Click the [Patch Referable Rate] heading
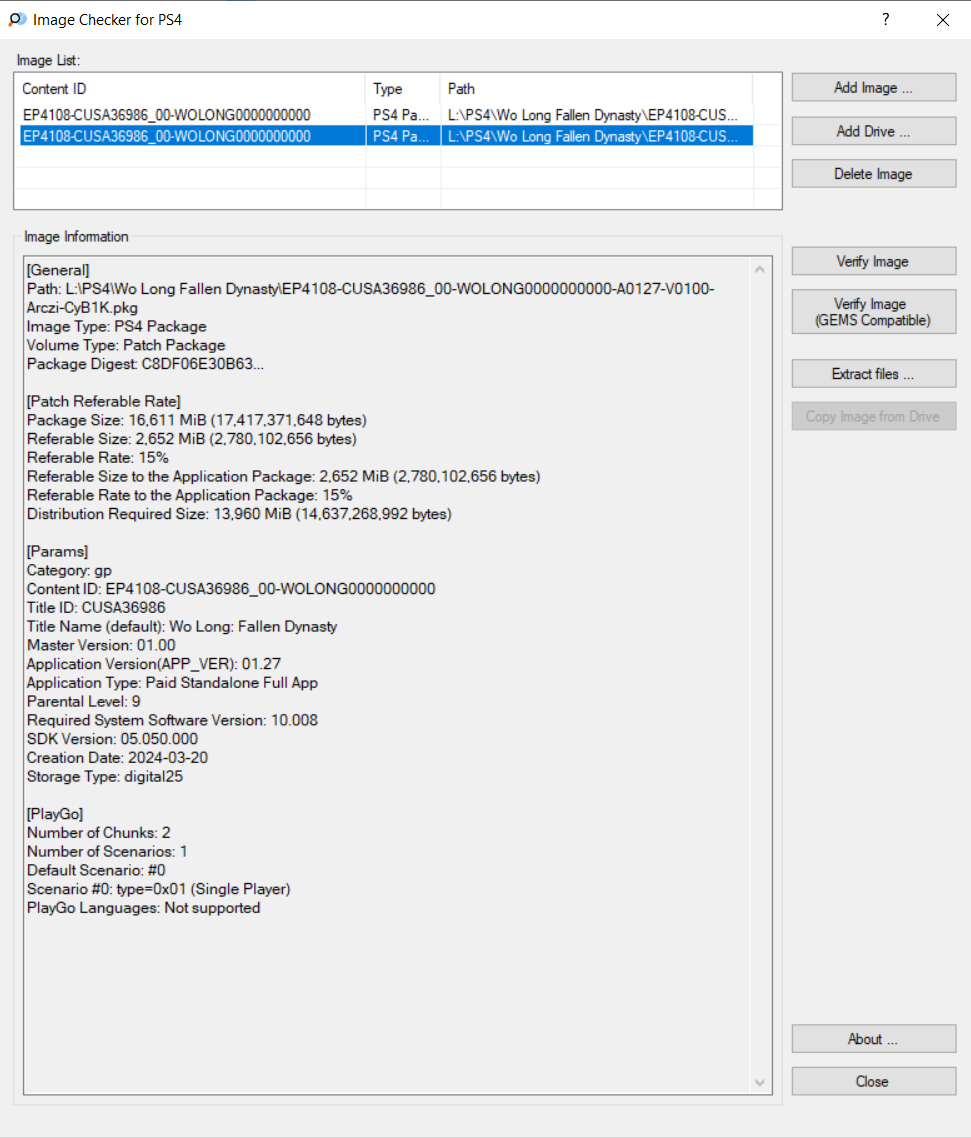The image size is (971, 1138). click(104, 401)
